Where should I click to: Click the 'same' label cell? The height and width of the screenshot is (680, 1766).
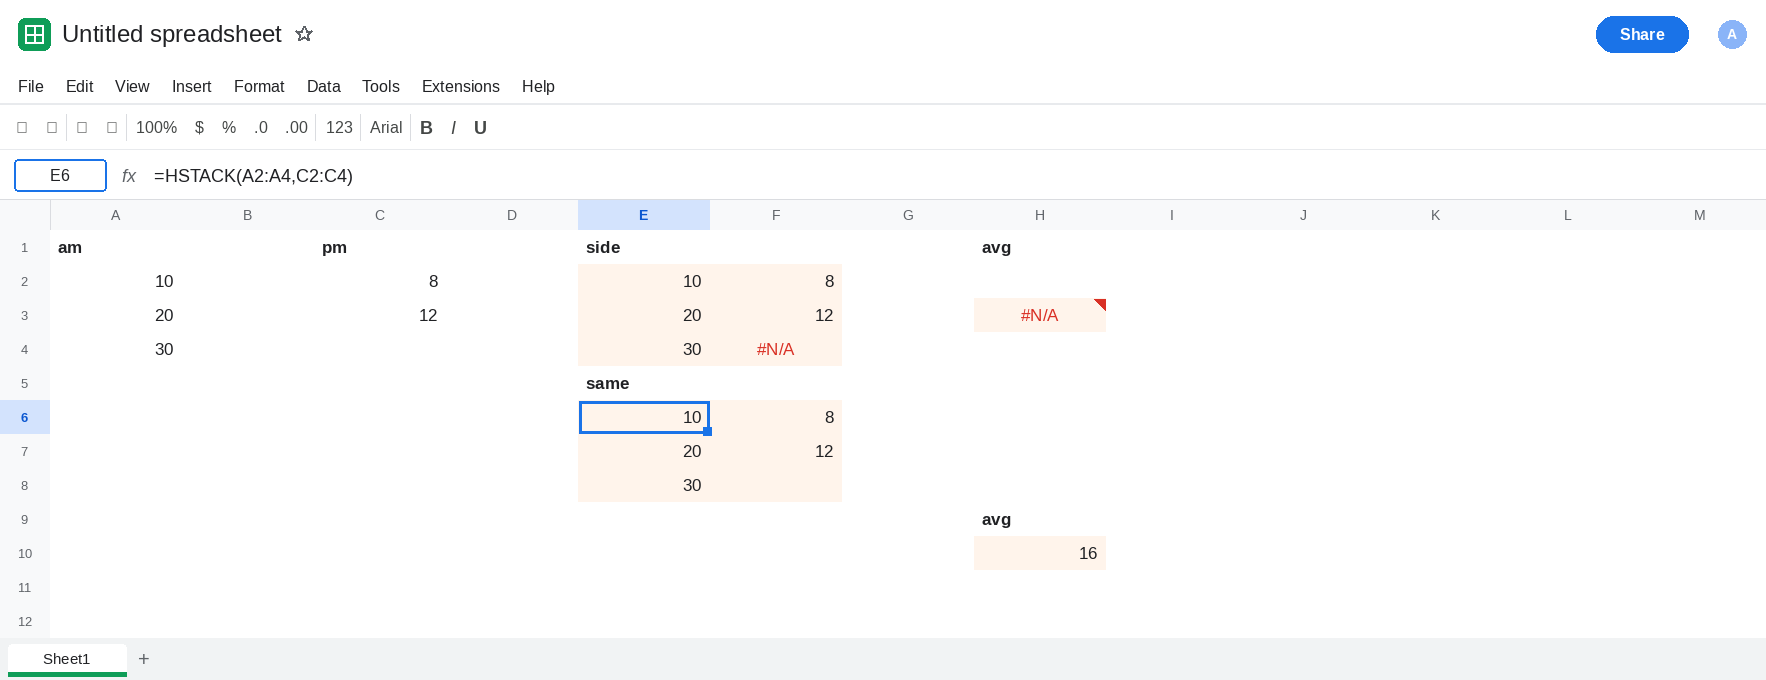coord(644,383)
